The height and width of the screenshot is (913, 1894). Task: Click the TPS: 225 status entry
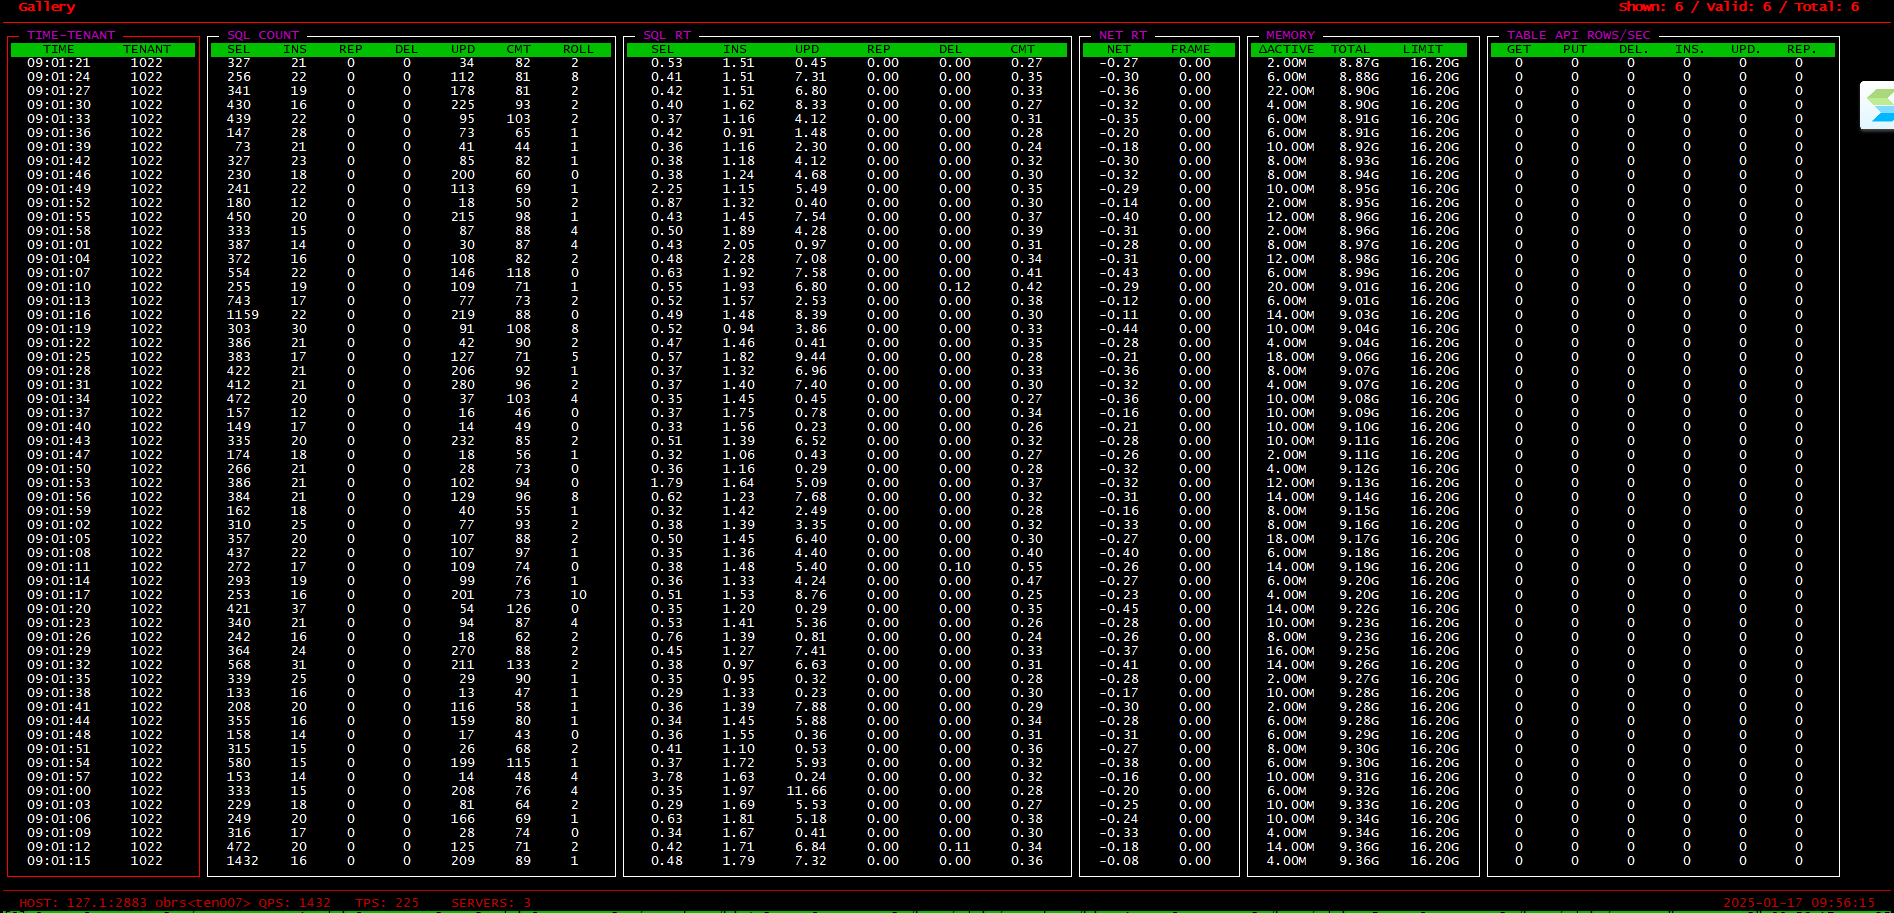click(387, 903)
